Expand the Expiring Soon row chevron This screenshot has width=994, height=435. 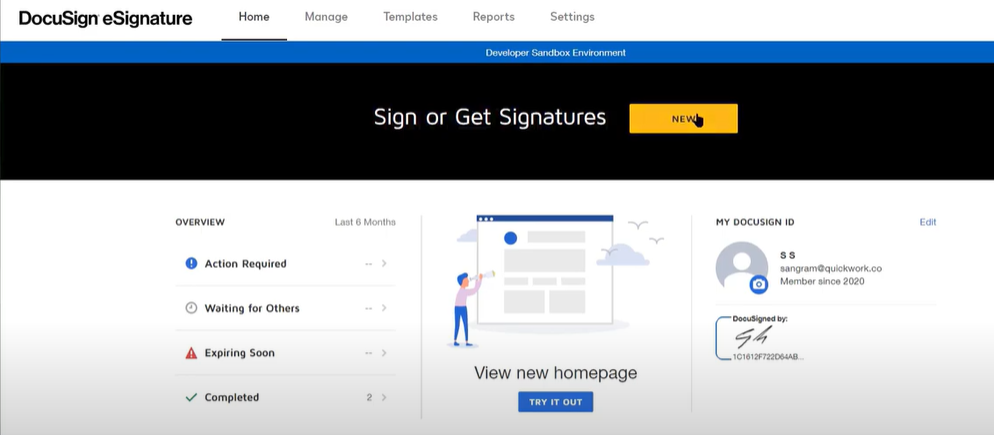point(384,353)
